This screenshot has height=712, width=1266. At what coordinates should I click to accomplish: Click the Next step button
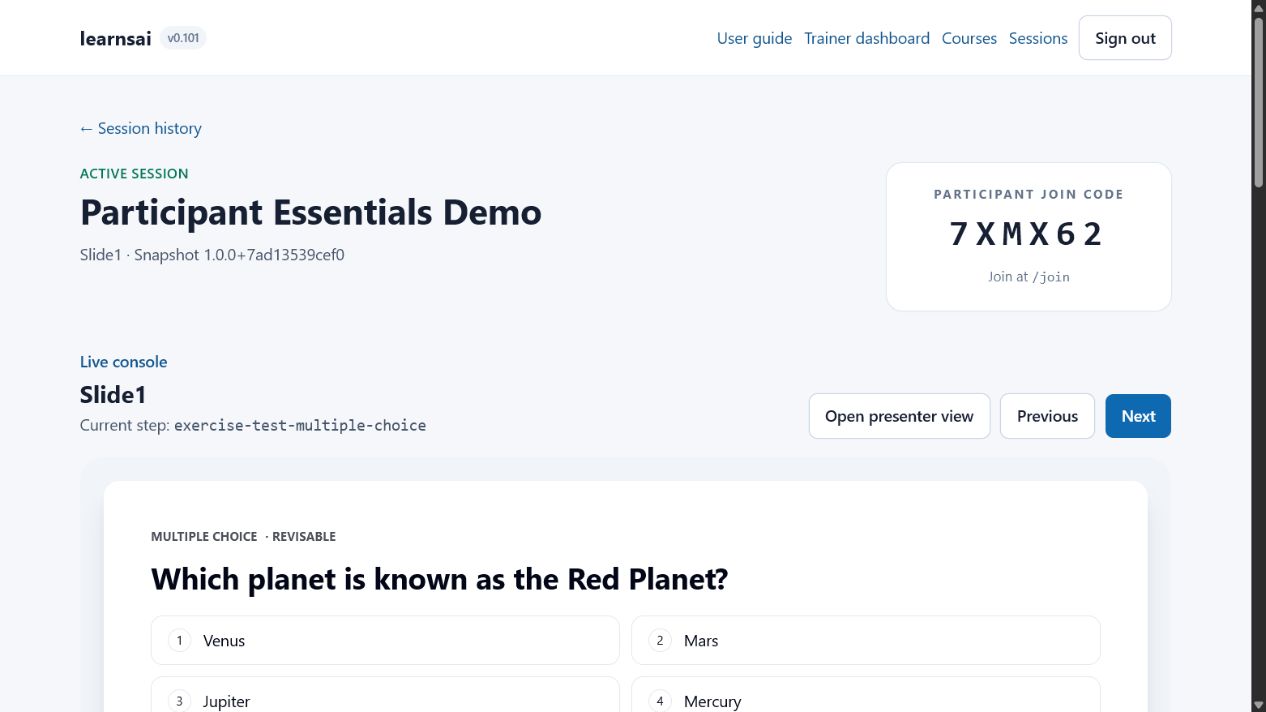(x=1138, y=416)
